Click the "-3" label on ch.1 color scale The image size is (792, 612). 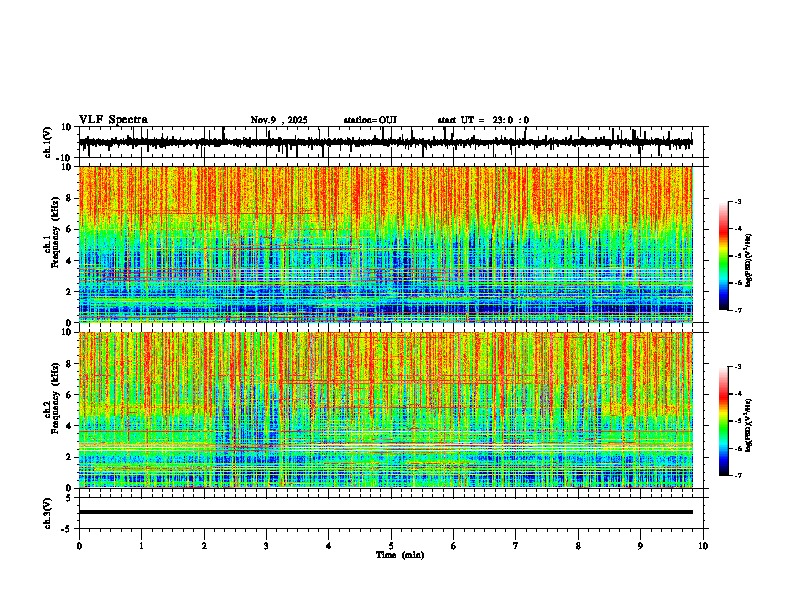pyautogui.click(x=737, y=201)
